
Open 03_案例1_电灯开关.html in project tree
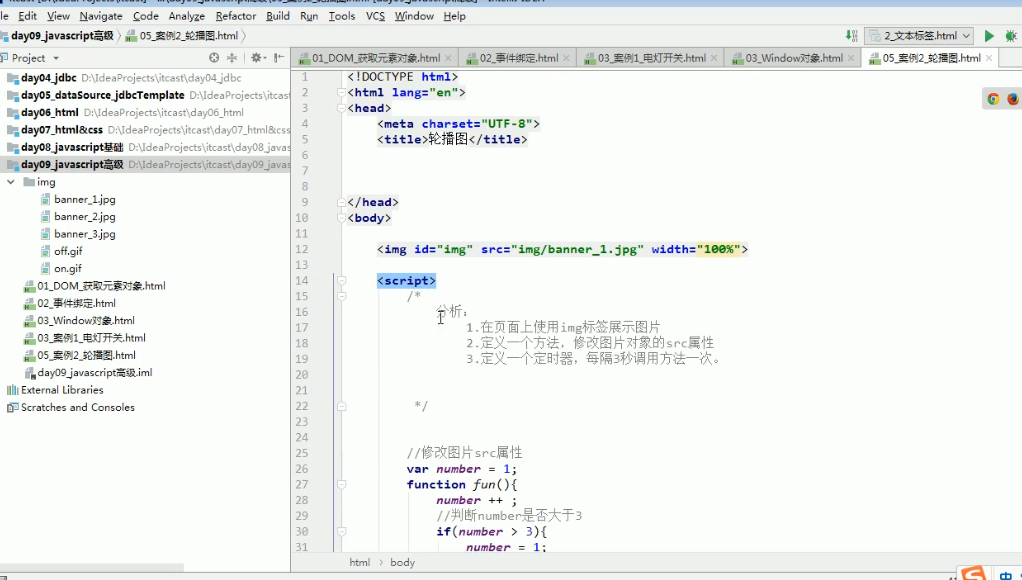[x=91, y=338]
